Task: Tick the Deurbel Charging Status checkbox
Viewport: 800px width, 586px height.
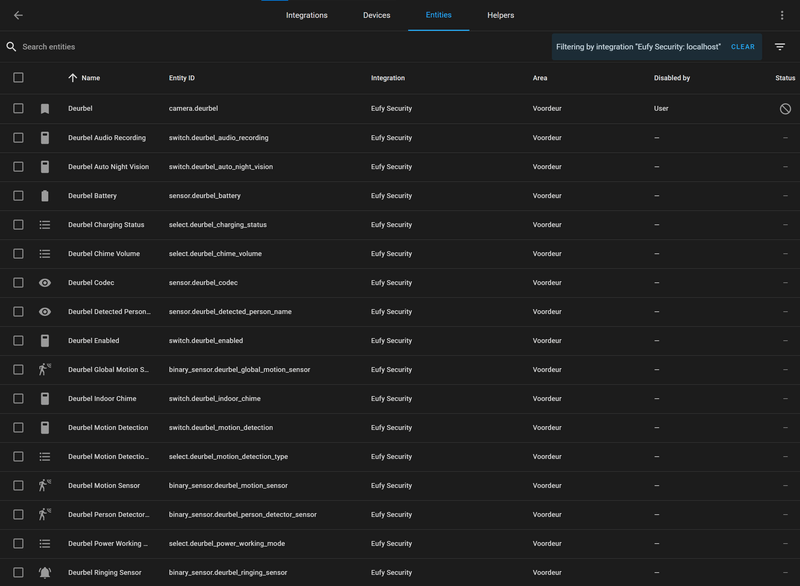Action: tap(18, 225)
